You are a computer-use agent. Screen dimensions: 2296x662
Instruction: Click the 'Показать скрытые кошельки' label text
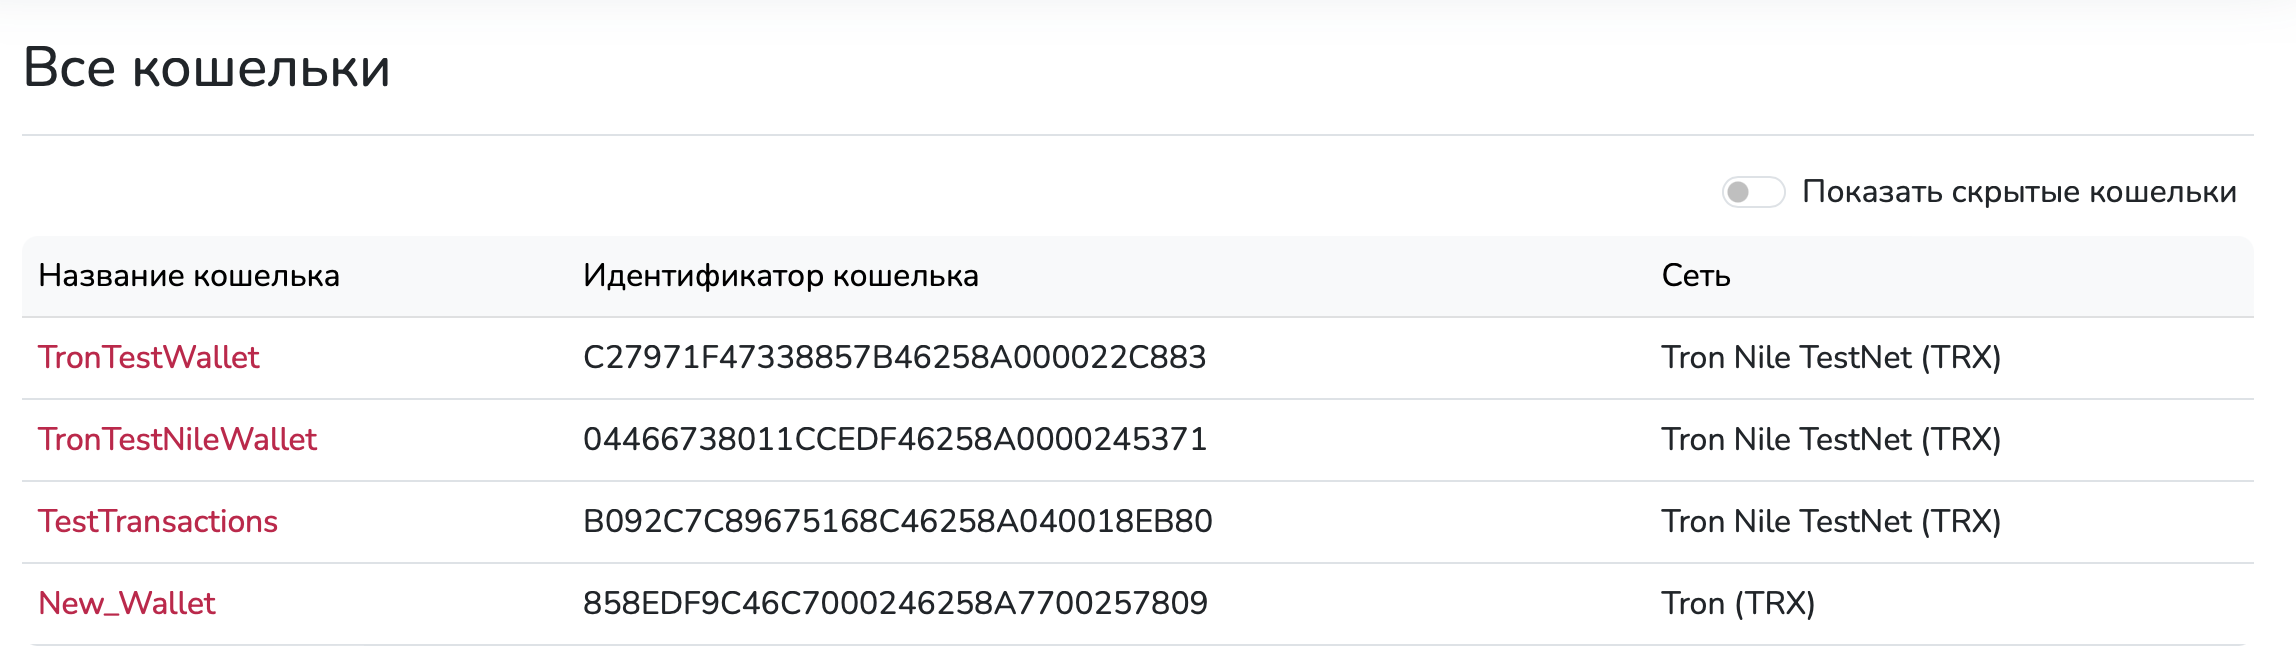click(2018, 192)
